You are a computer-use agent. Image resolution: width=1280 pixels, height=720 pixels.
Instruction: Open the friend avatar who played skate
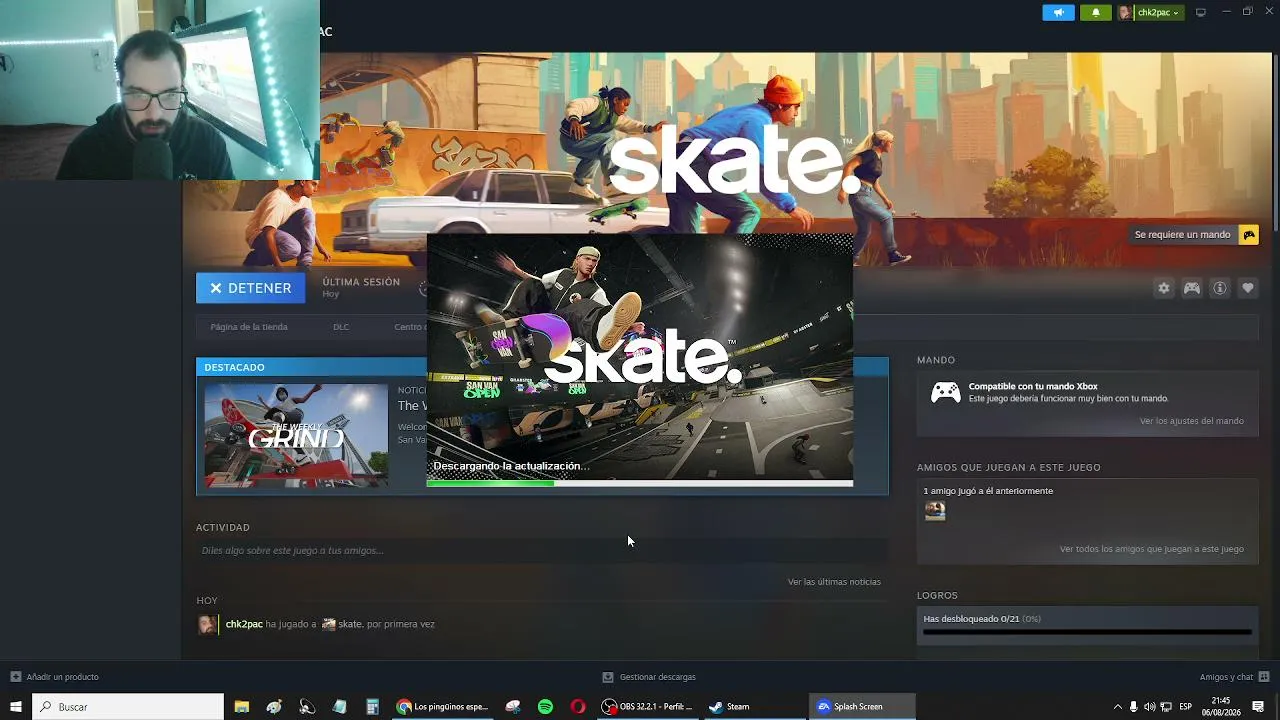click(x=935, y=511)
